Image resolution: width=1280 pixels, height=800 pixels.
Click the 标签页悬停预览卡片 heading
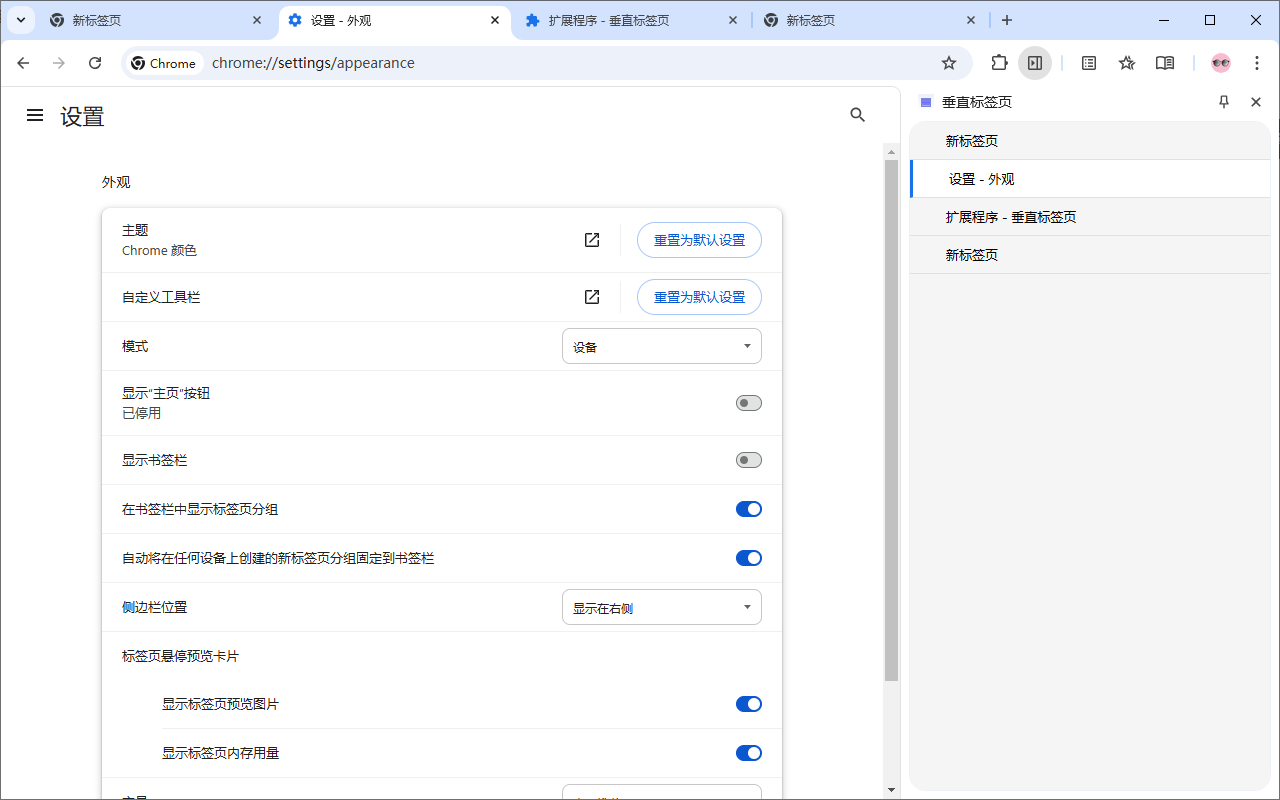(x=180, y=656)
